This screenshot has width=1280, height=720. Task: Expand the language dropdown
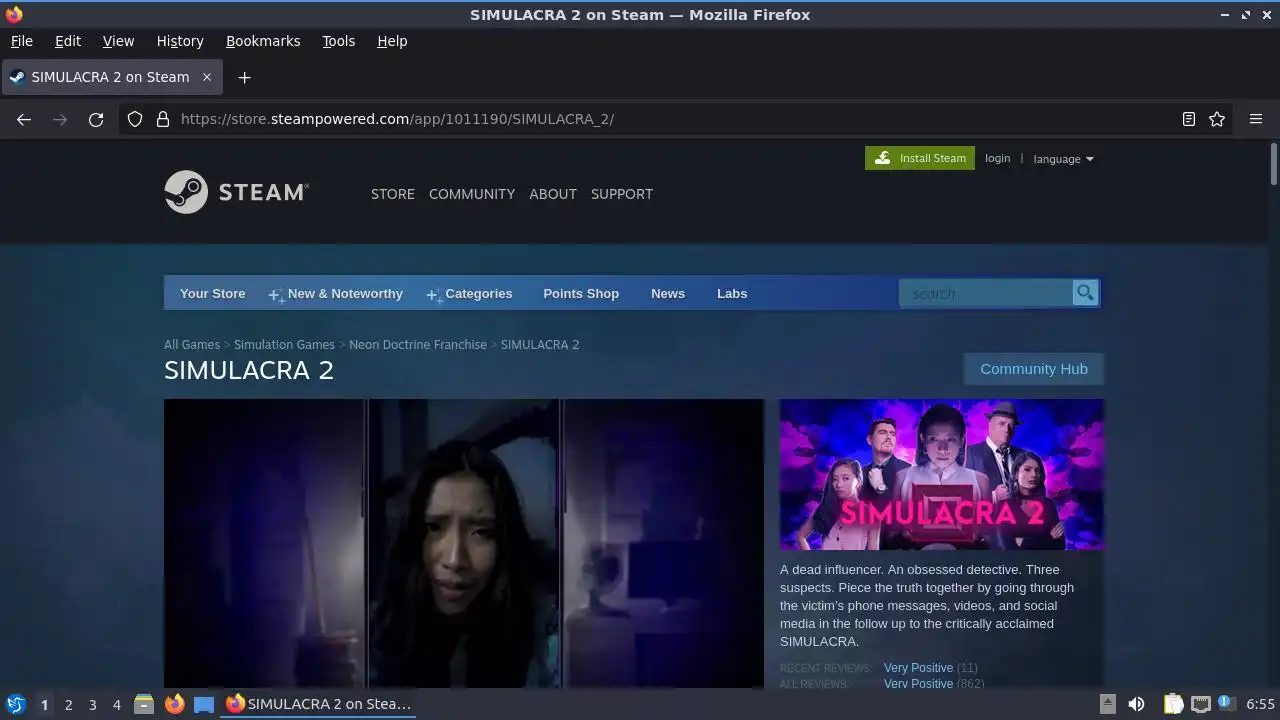(1063, 159)
